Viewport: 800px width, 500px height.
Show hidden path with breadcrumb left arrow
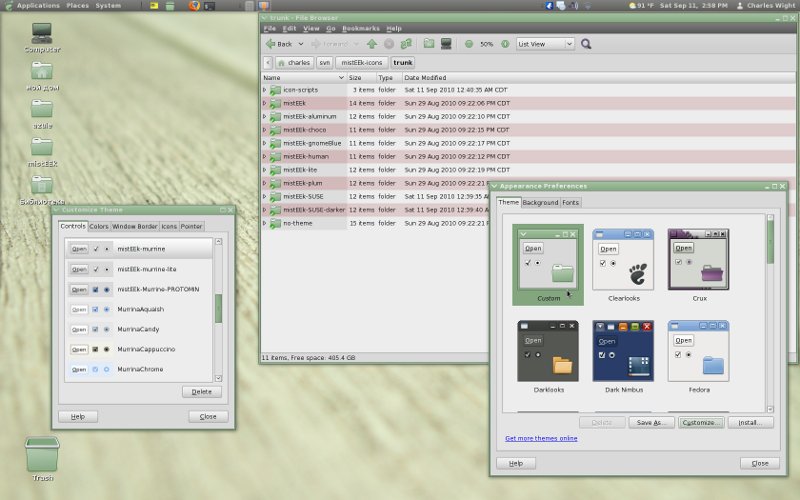click(268, 63)
